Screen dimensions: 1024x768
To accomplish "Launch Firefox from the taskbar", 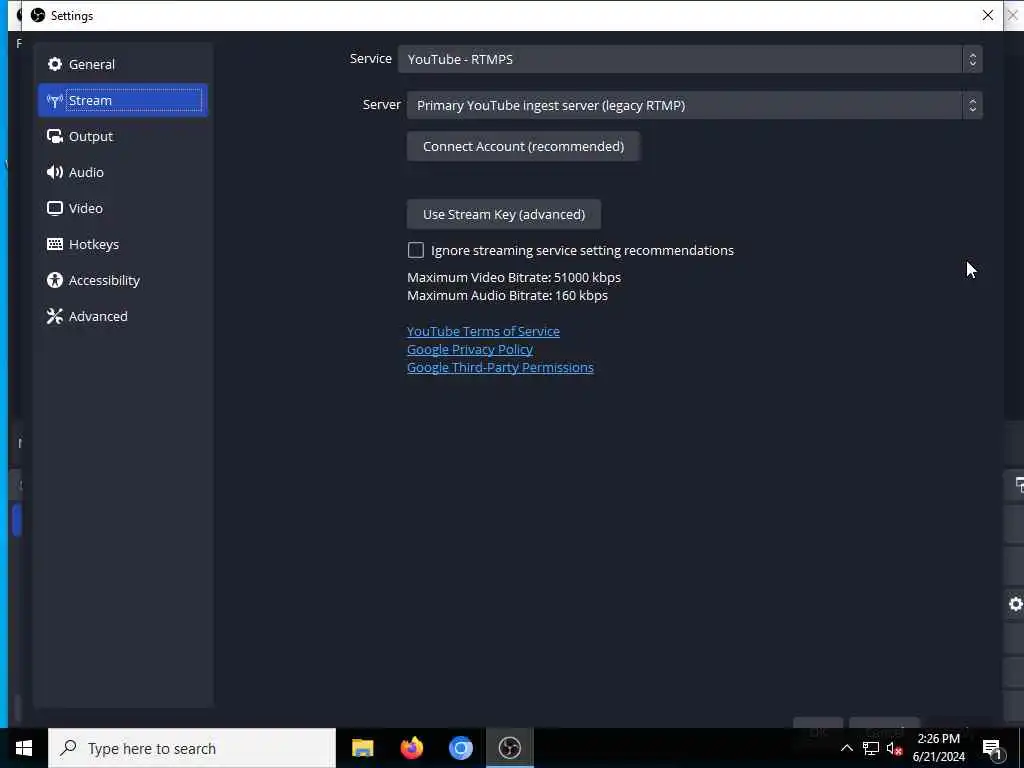I will (x=411, y=748).
